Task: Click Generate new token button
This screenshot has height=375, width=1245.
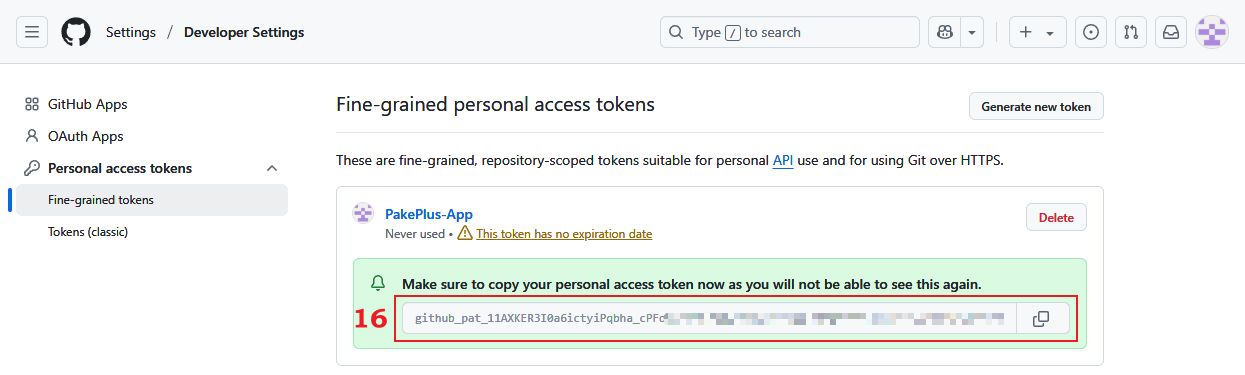Action: [x=1036, y=106]
